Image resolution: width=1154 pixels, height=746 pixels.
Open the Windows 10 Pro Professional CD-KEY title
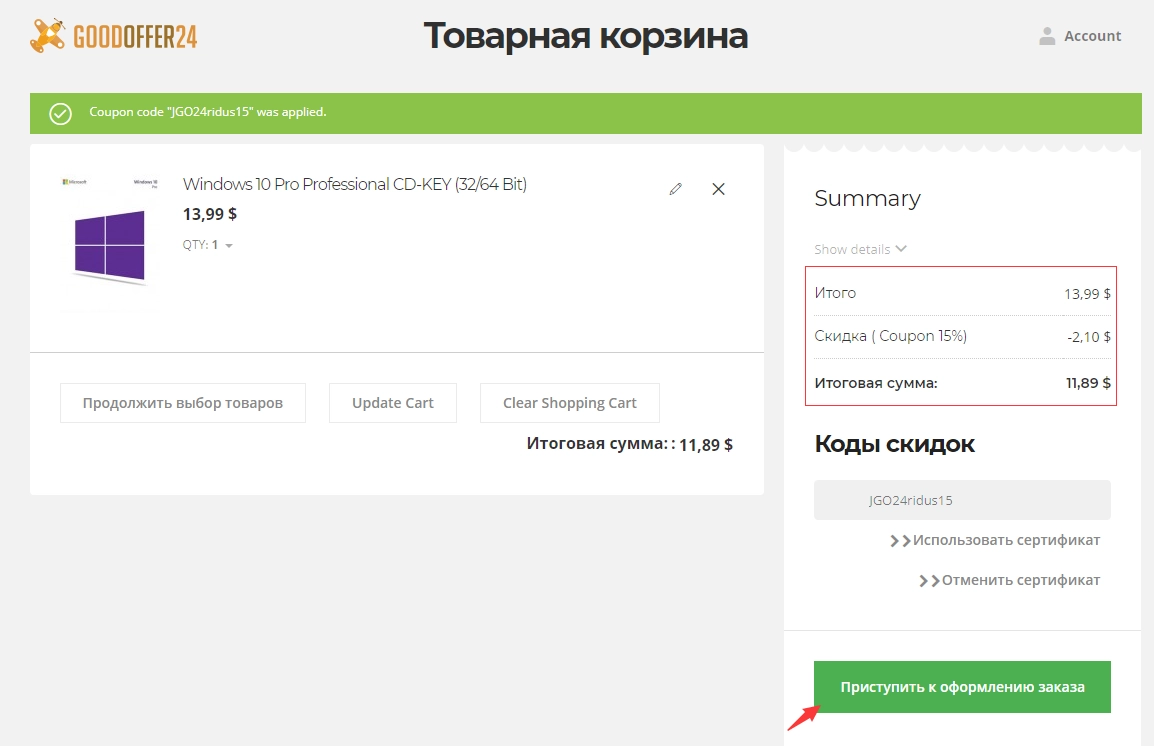click(354, 184)
